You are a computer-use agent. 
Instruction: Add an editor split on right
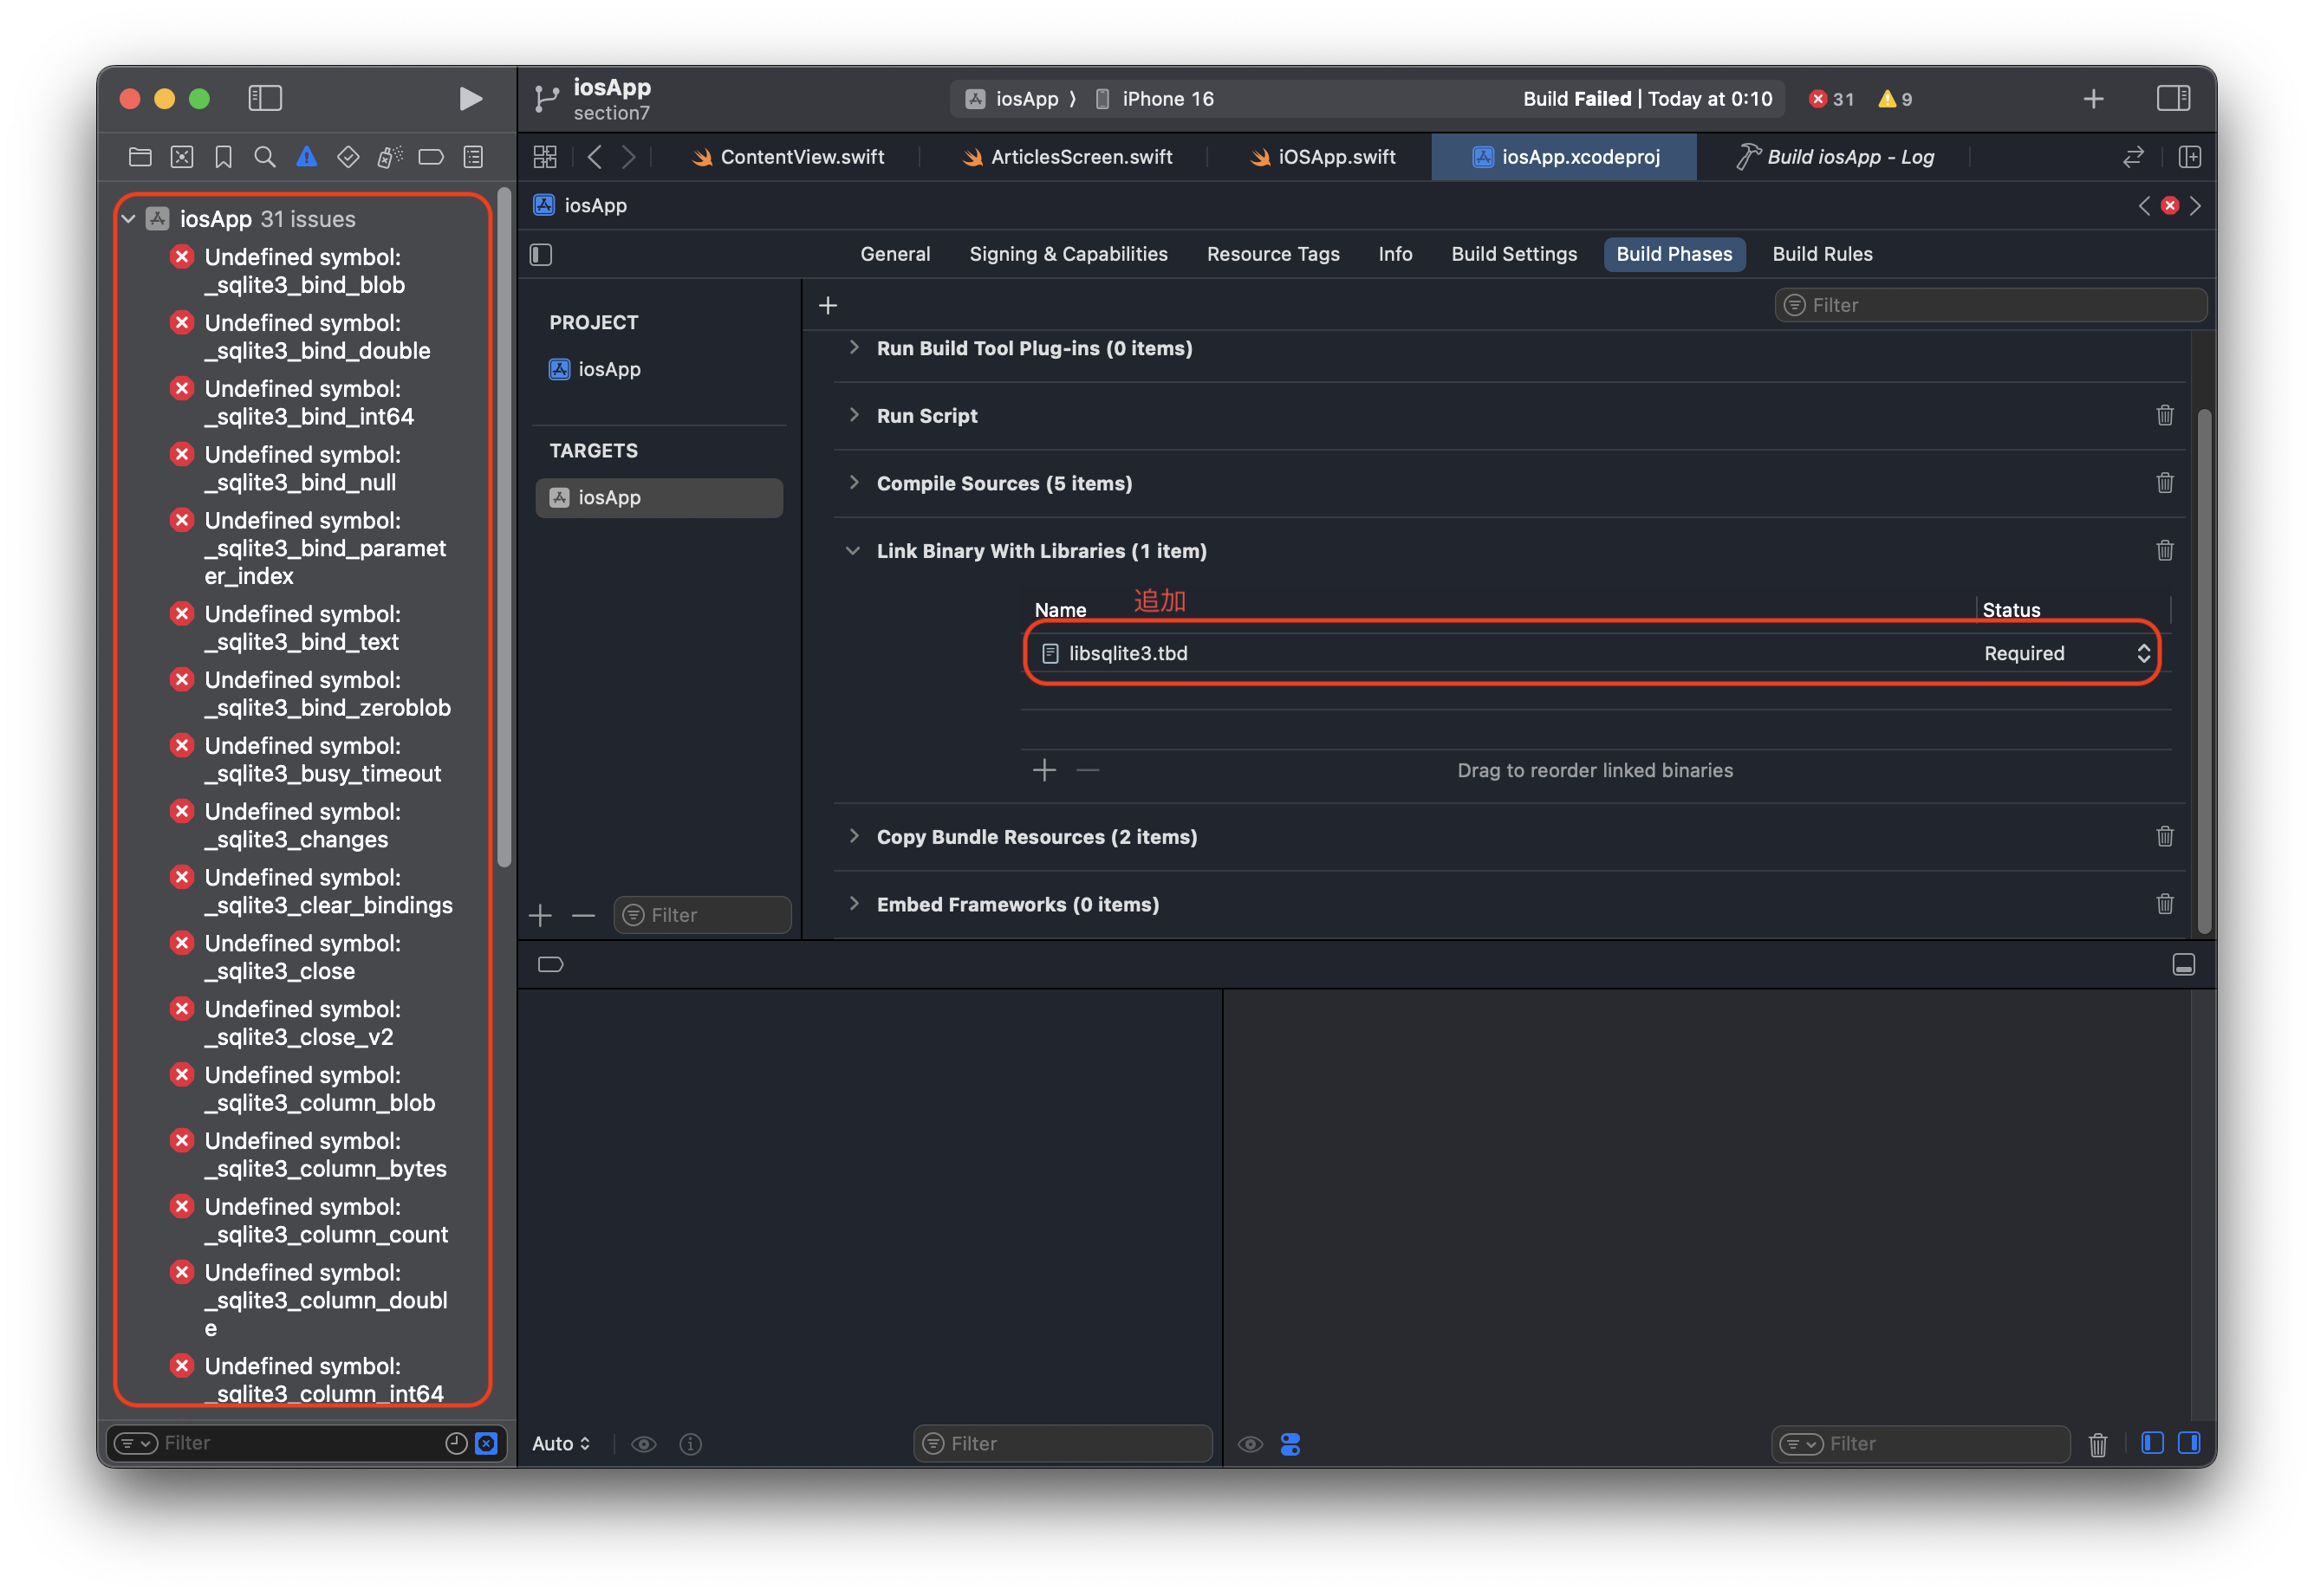pyautogui.click(x=2190, y=157)
